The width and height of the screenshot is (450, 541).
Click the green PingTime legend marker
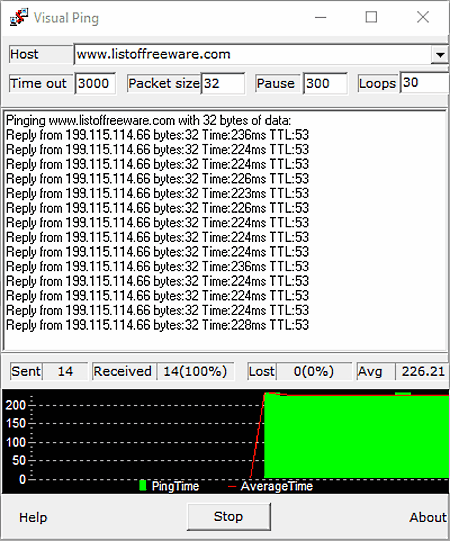coord(143,486)
